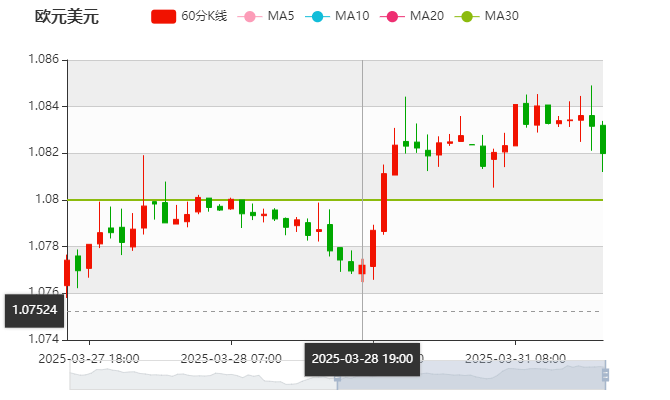Click the left handle of zoom slider

(336, 375)
